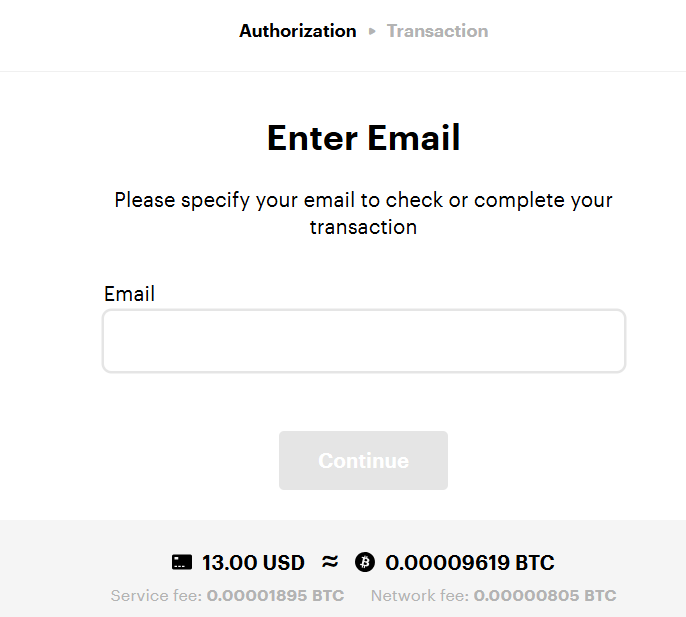Viewport: 686px width, 617px height.
Task: Click the Service fee label
Action: point(156,596)
